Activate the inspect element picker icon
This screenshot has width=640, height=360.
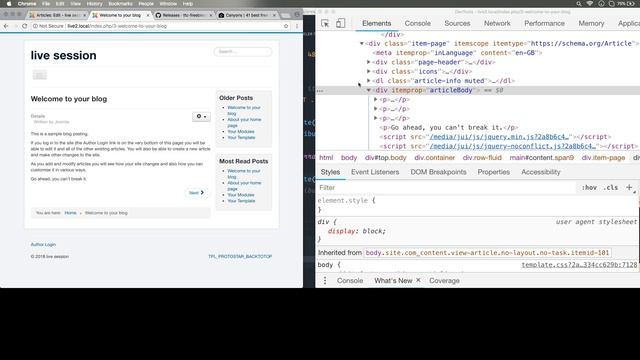tap(325, 23)
